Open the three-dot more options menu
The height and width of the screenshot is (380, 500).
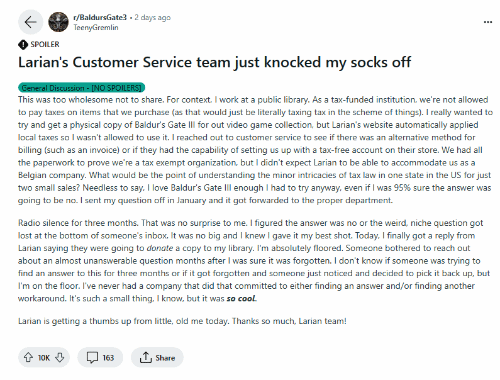[x=488, y=22]
